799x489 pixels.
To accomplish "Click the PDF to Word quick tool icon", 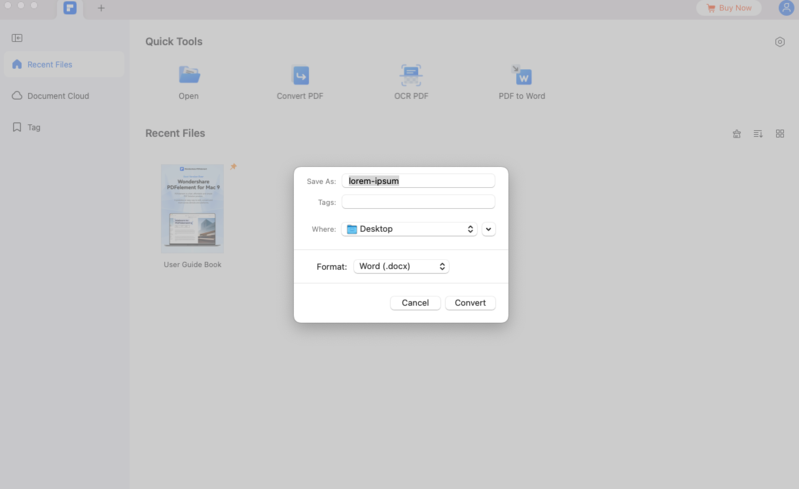I will (x=522, y=75).
